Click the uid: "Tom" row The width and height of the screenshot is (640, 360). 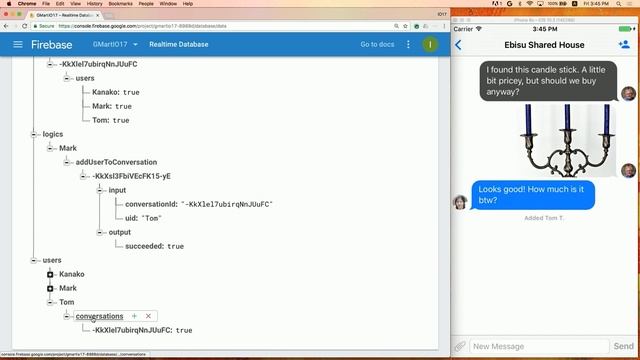point(143,218)
